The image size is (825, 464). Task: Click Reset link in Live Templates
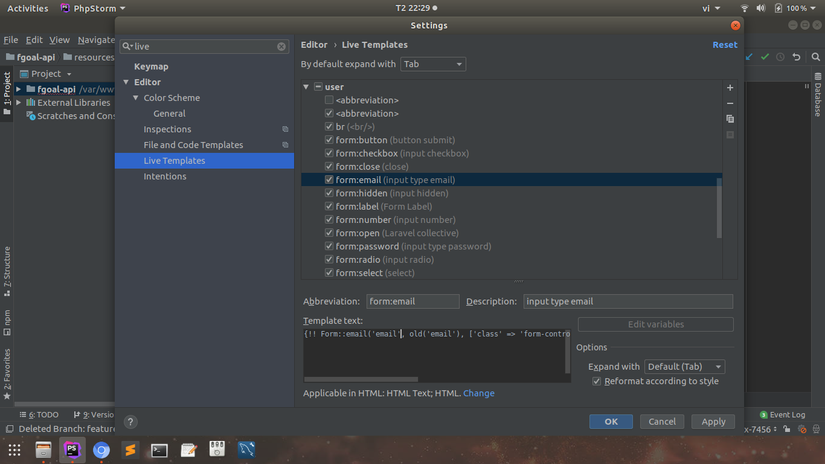click(725, 45)
